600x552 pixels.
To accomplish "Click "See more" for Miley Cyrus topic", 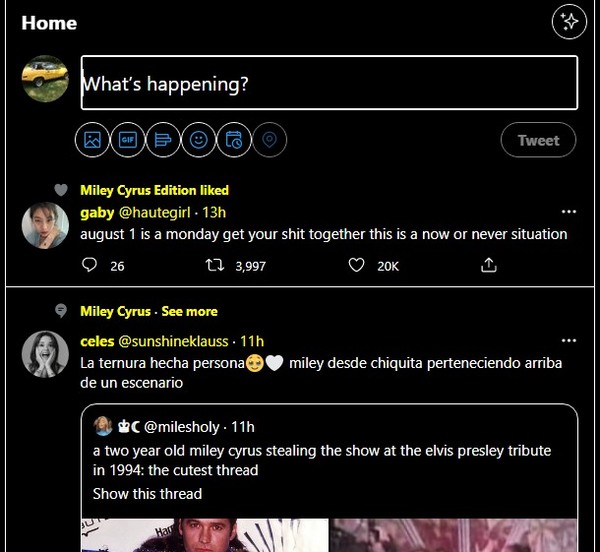I will 189,311.
